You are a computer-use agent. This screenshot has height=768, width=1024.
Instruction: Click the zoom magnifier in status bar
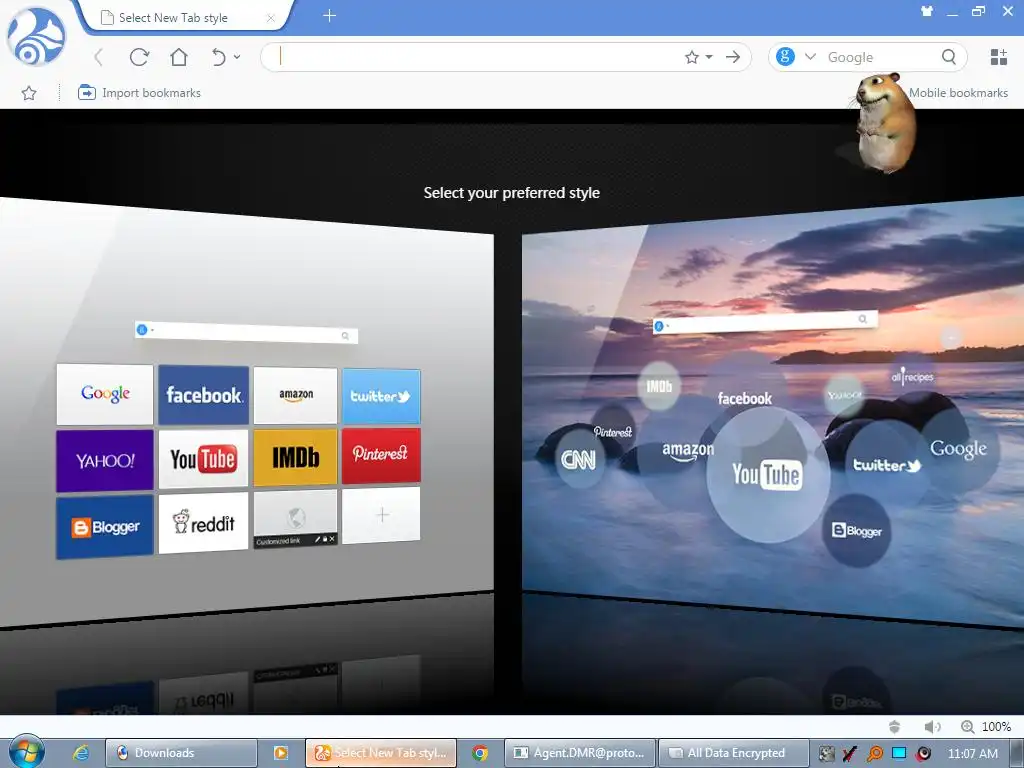click(x=967, y=726)
